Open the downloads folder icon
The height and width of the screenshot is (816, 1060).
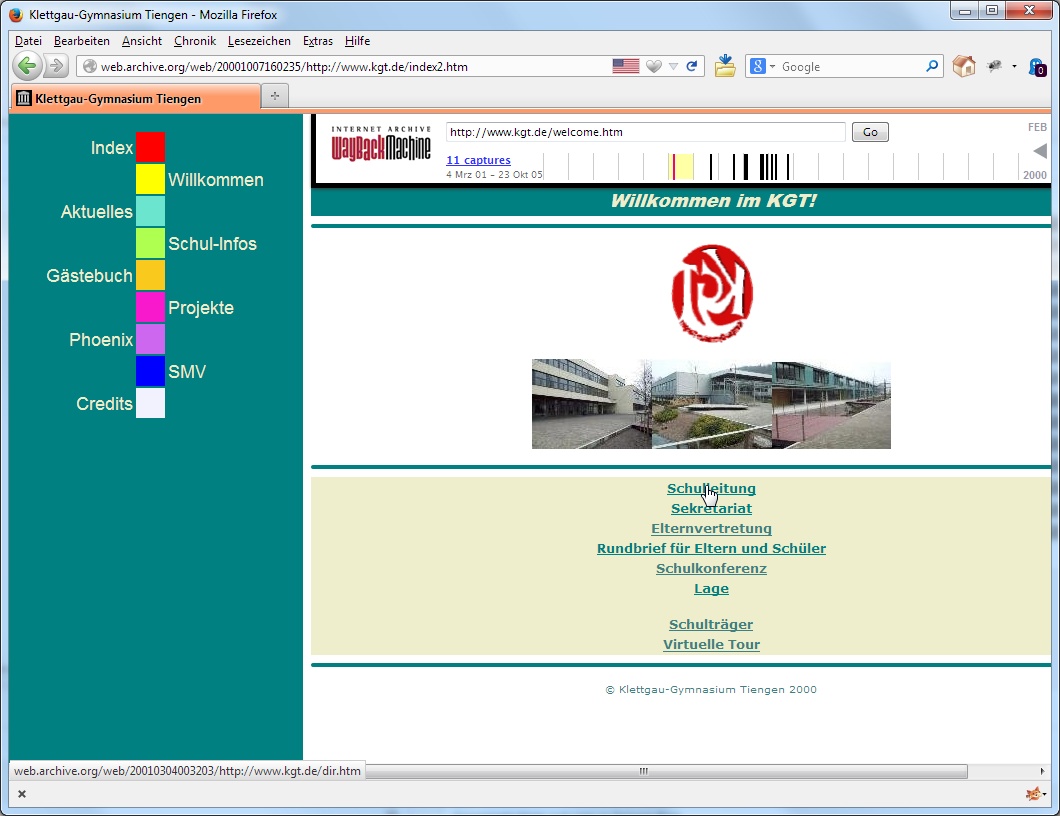[725, 66]
